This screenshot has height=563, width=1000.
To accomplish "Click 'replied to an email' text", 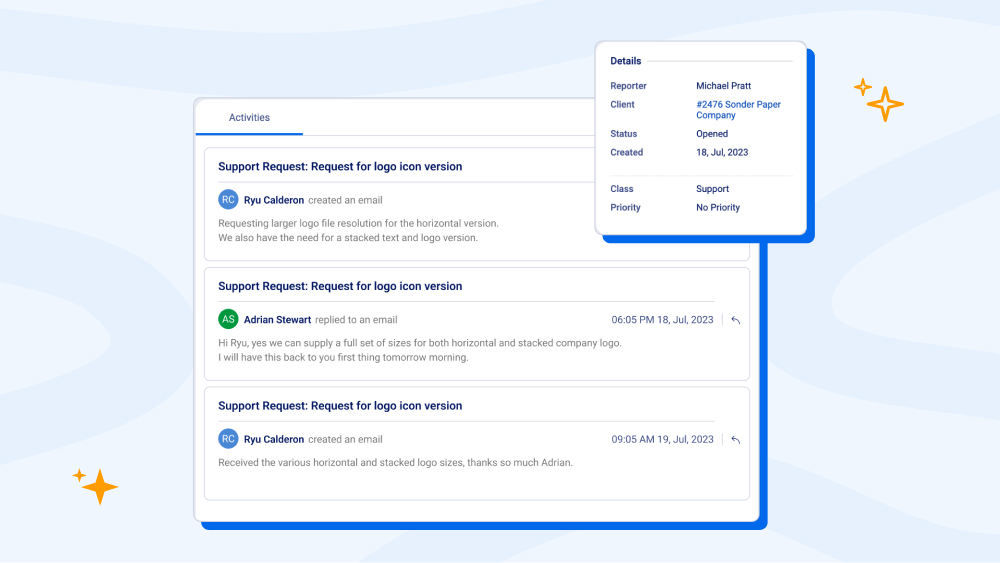I will 356,320.
